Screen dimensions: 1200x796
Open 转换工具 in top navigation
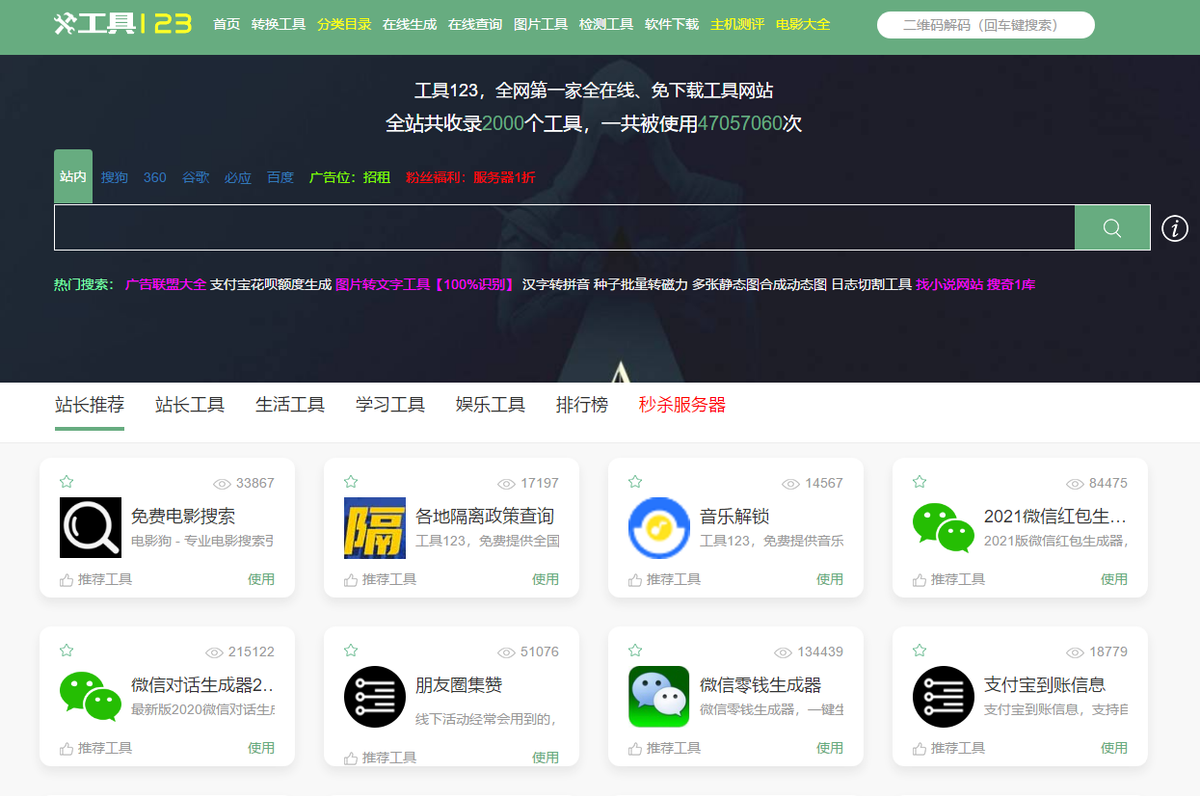point(279,24)
